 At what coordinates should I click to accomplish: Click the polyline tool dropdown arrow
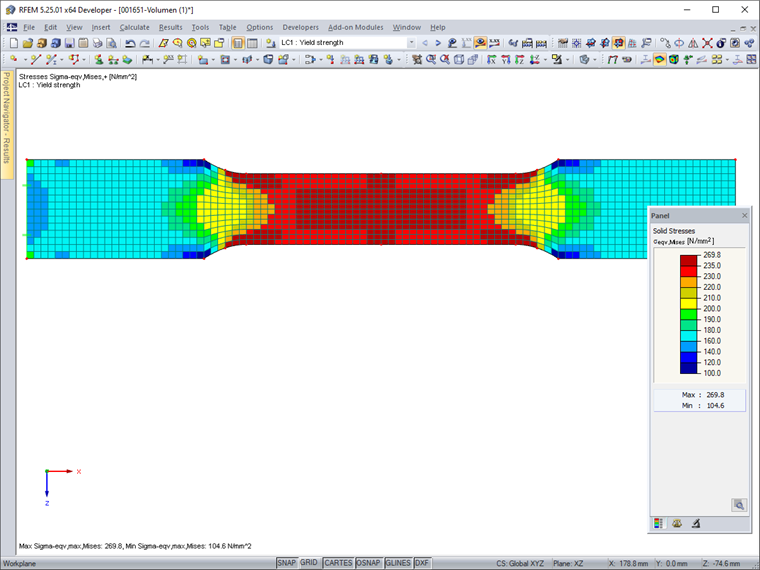84,60
